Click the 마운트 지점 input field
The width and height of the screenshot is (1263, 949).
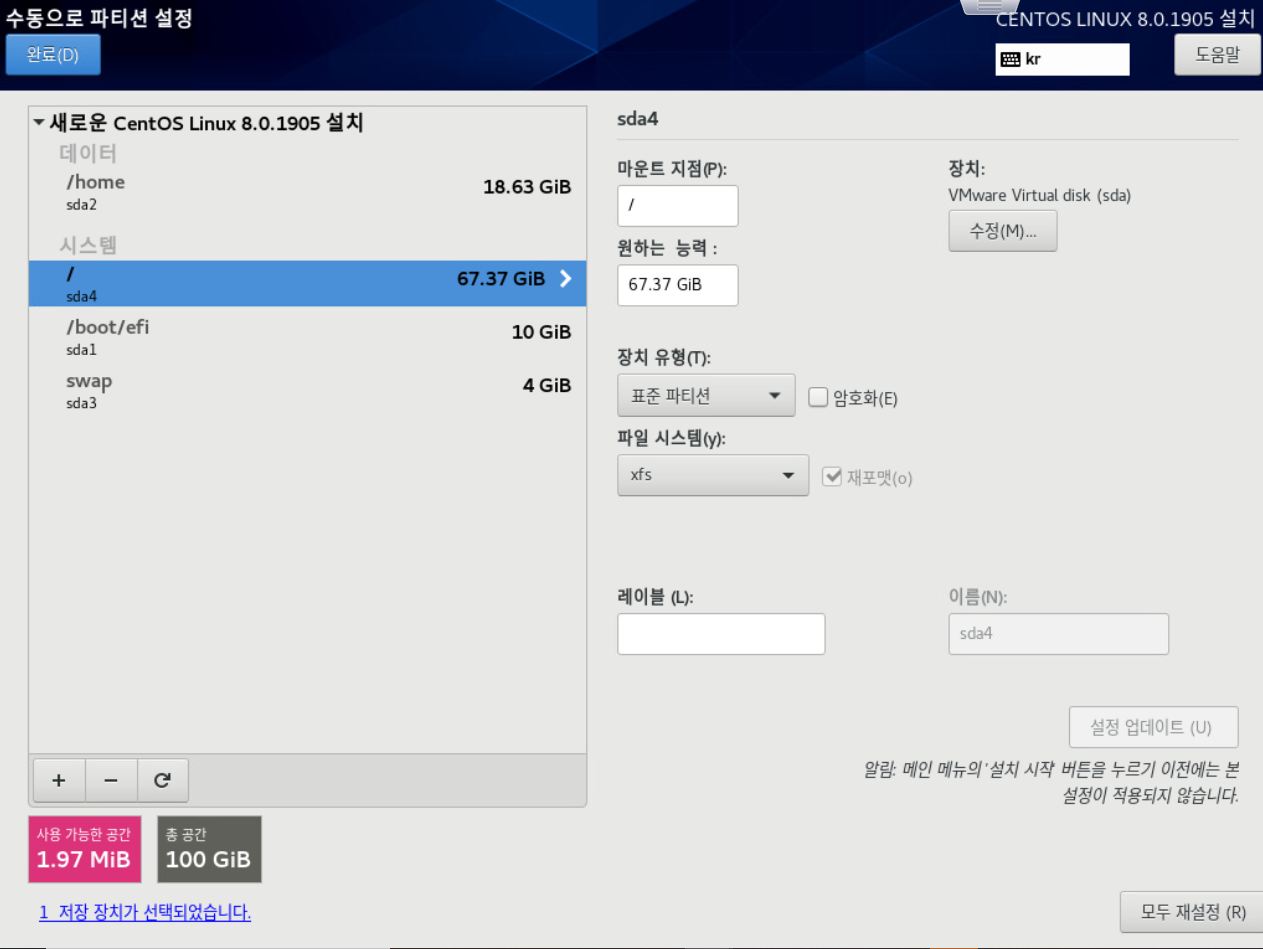pyautogui.click(x=678, y=206)
